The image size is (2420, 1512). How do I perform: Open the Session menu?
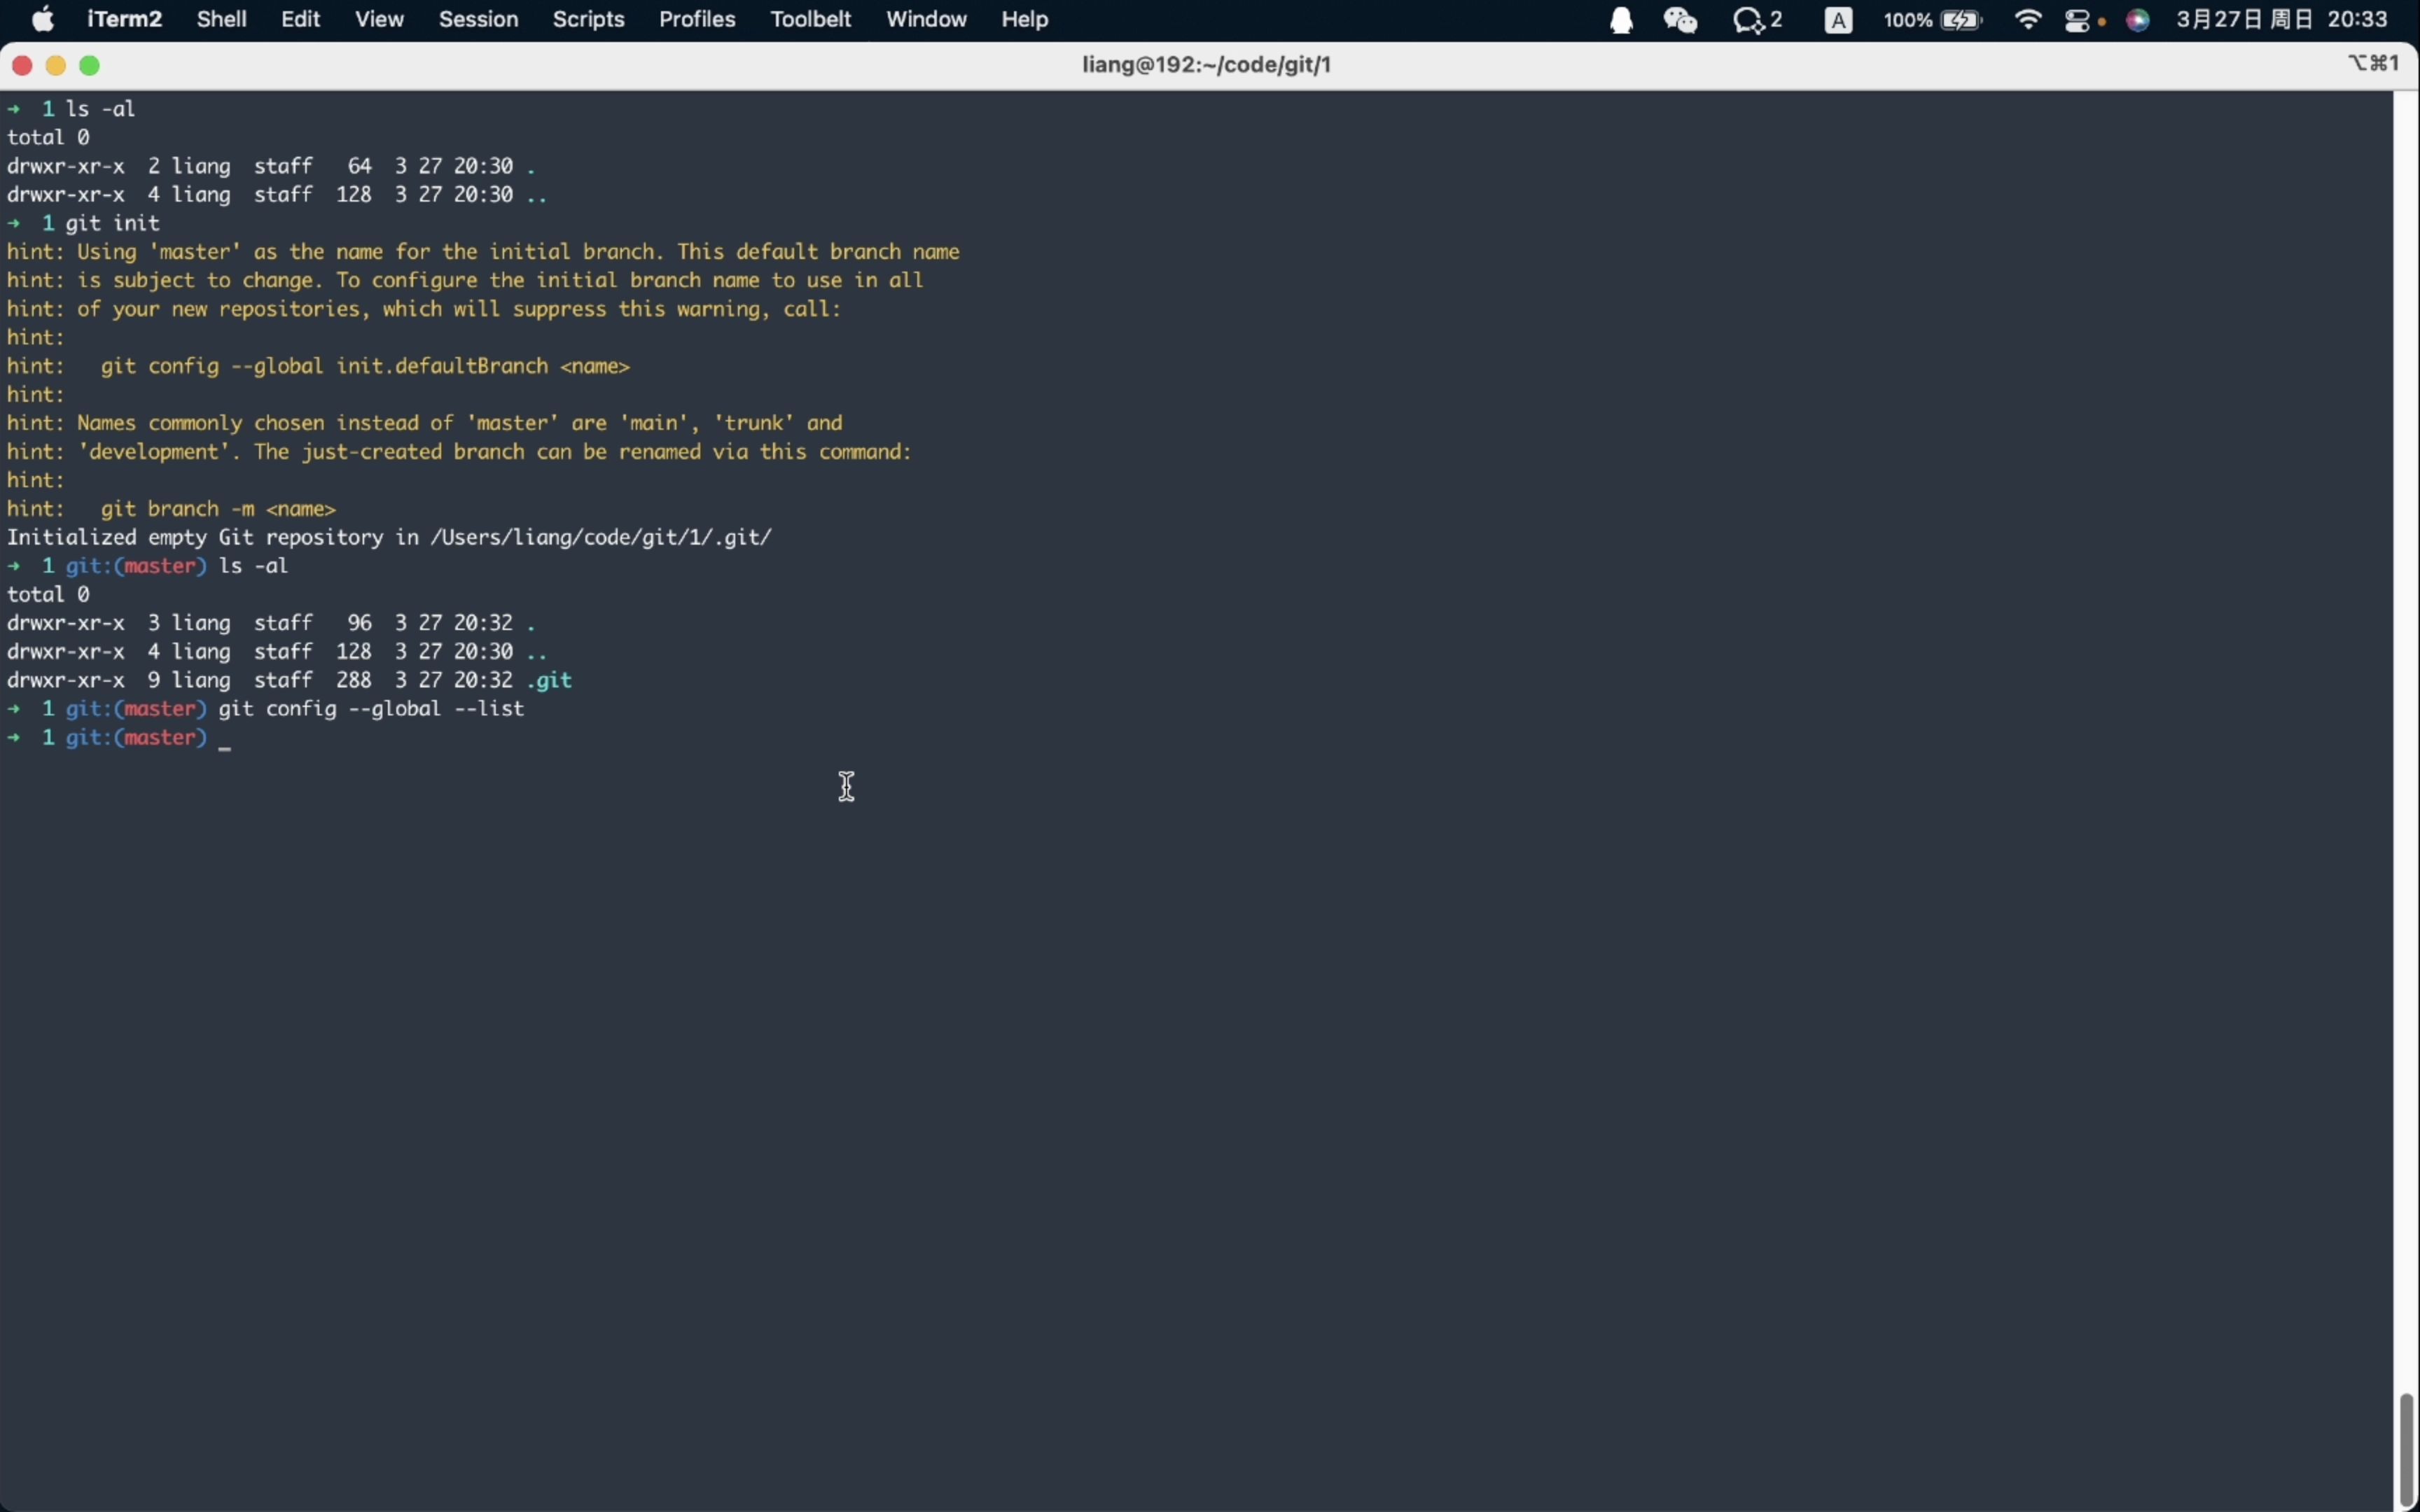click(x=478, y=20)
